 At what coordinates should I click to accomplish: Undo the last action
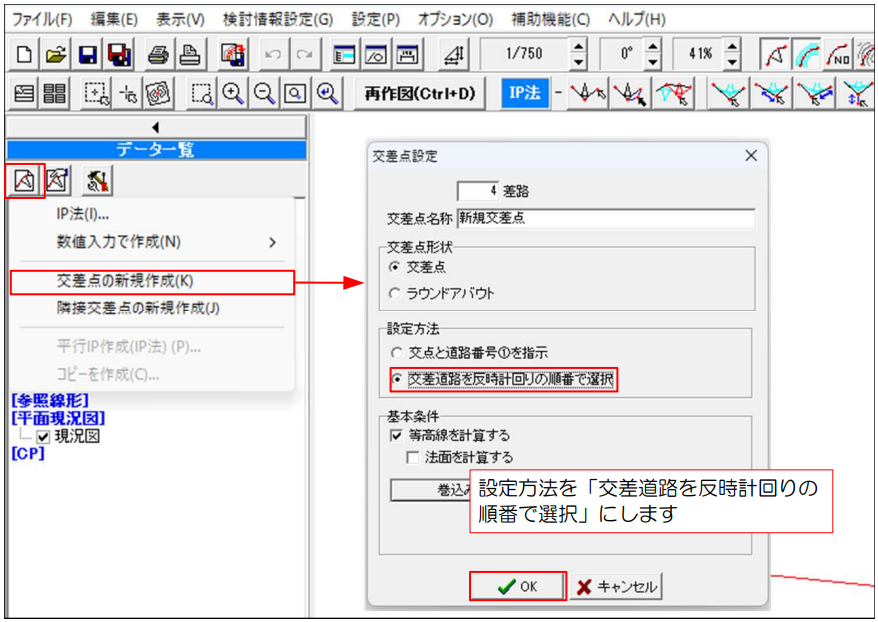[x=273, y=54]
